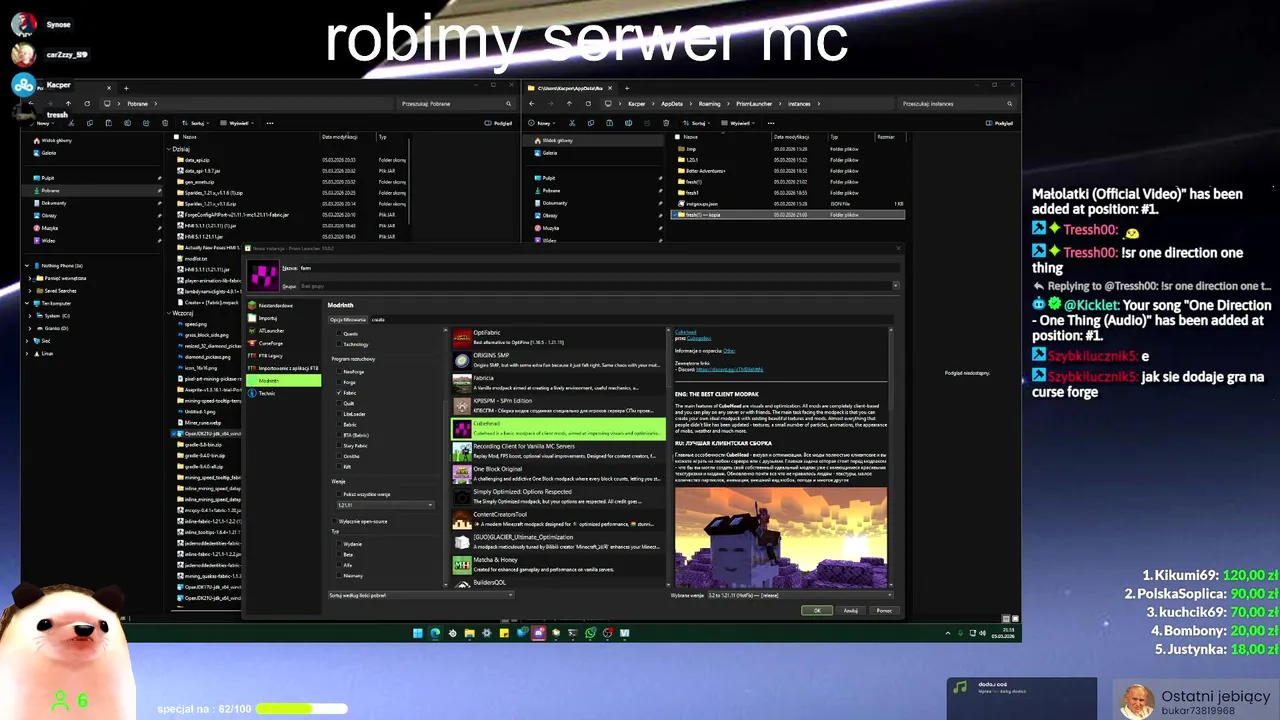Enable Pokaż wszystkie wersje checkbox
The image size is (1280, 720).
click(x=338, y=494)
